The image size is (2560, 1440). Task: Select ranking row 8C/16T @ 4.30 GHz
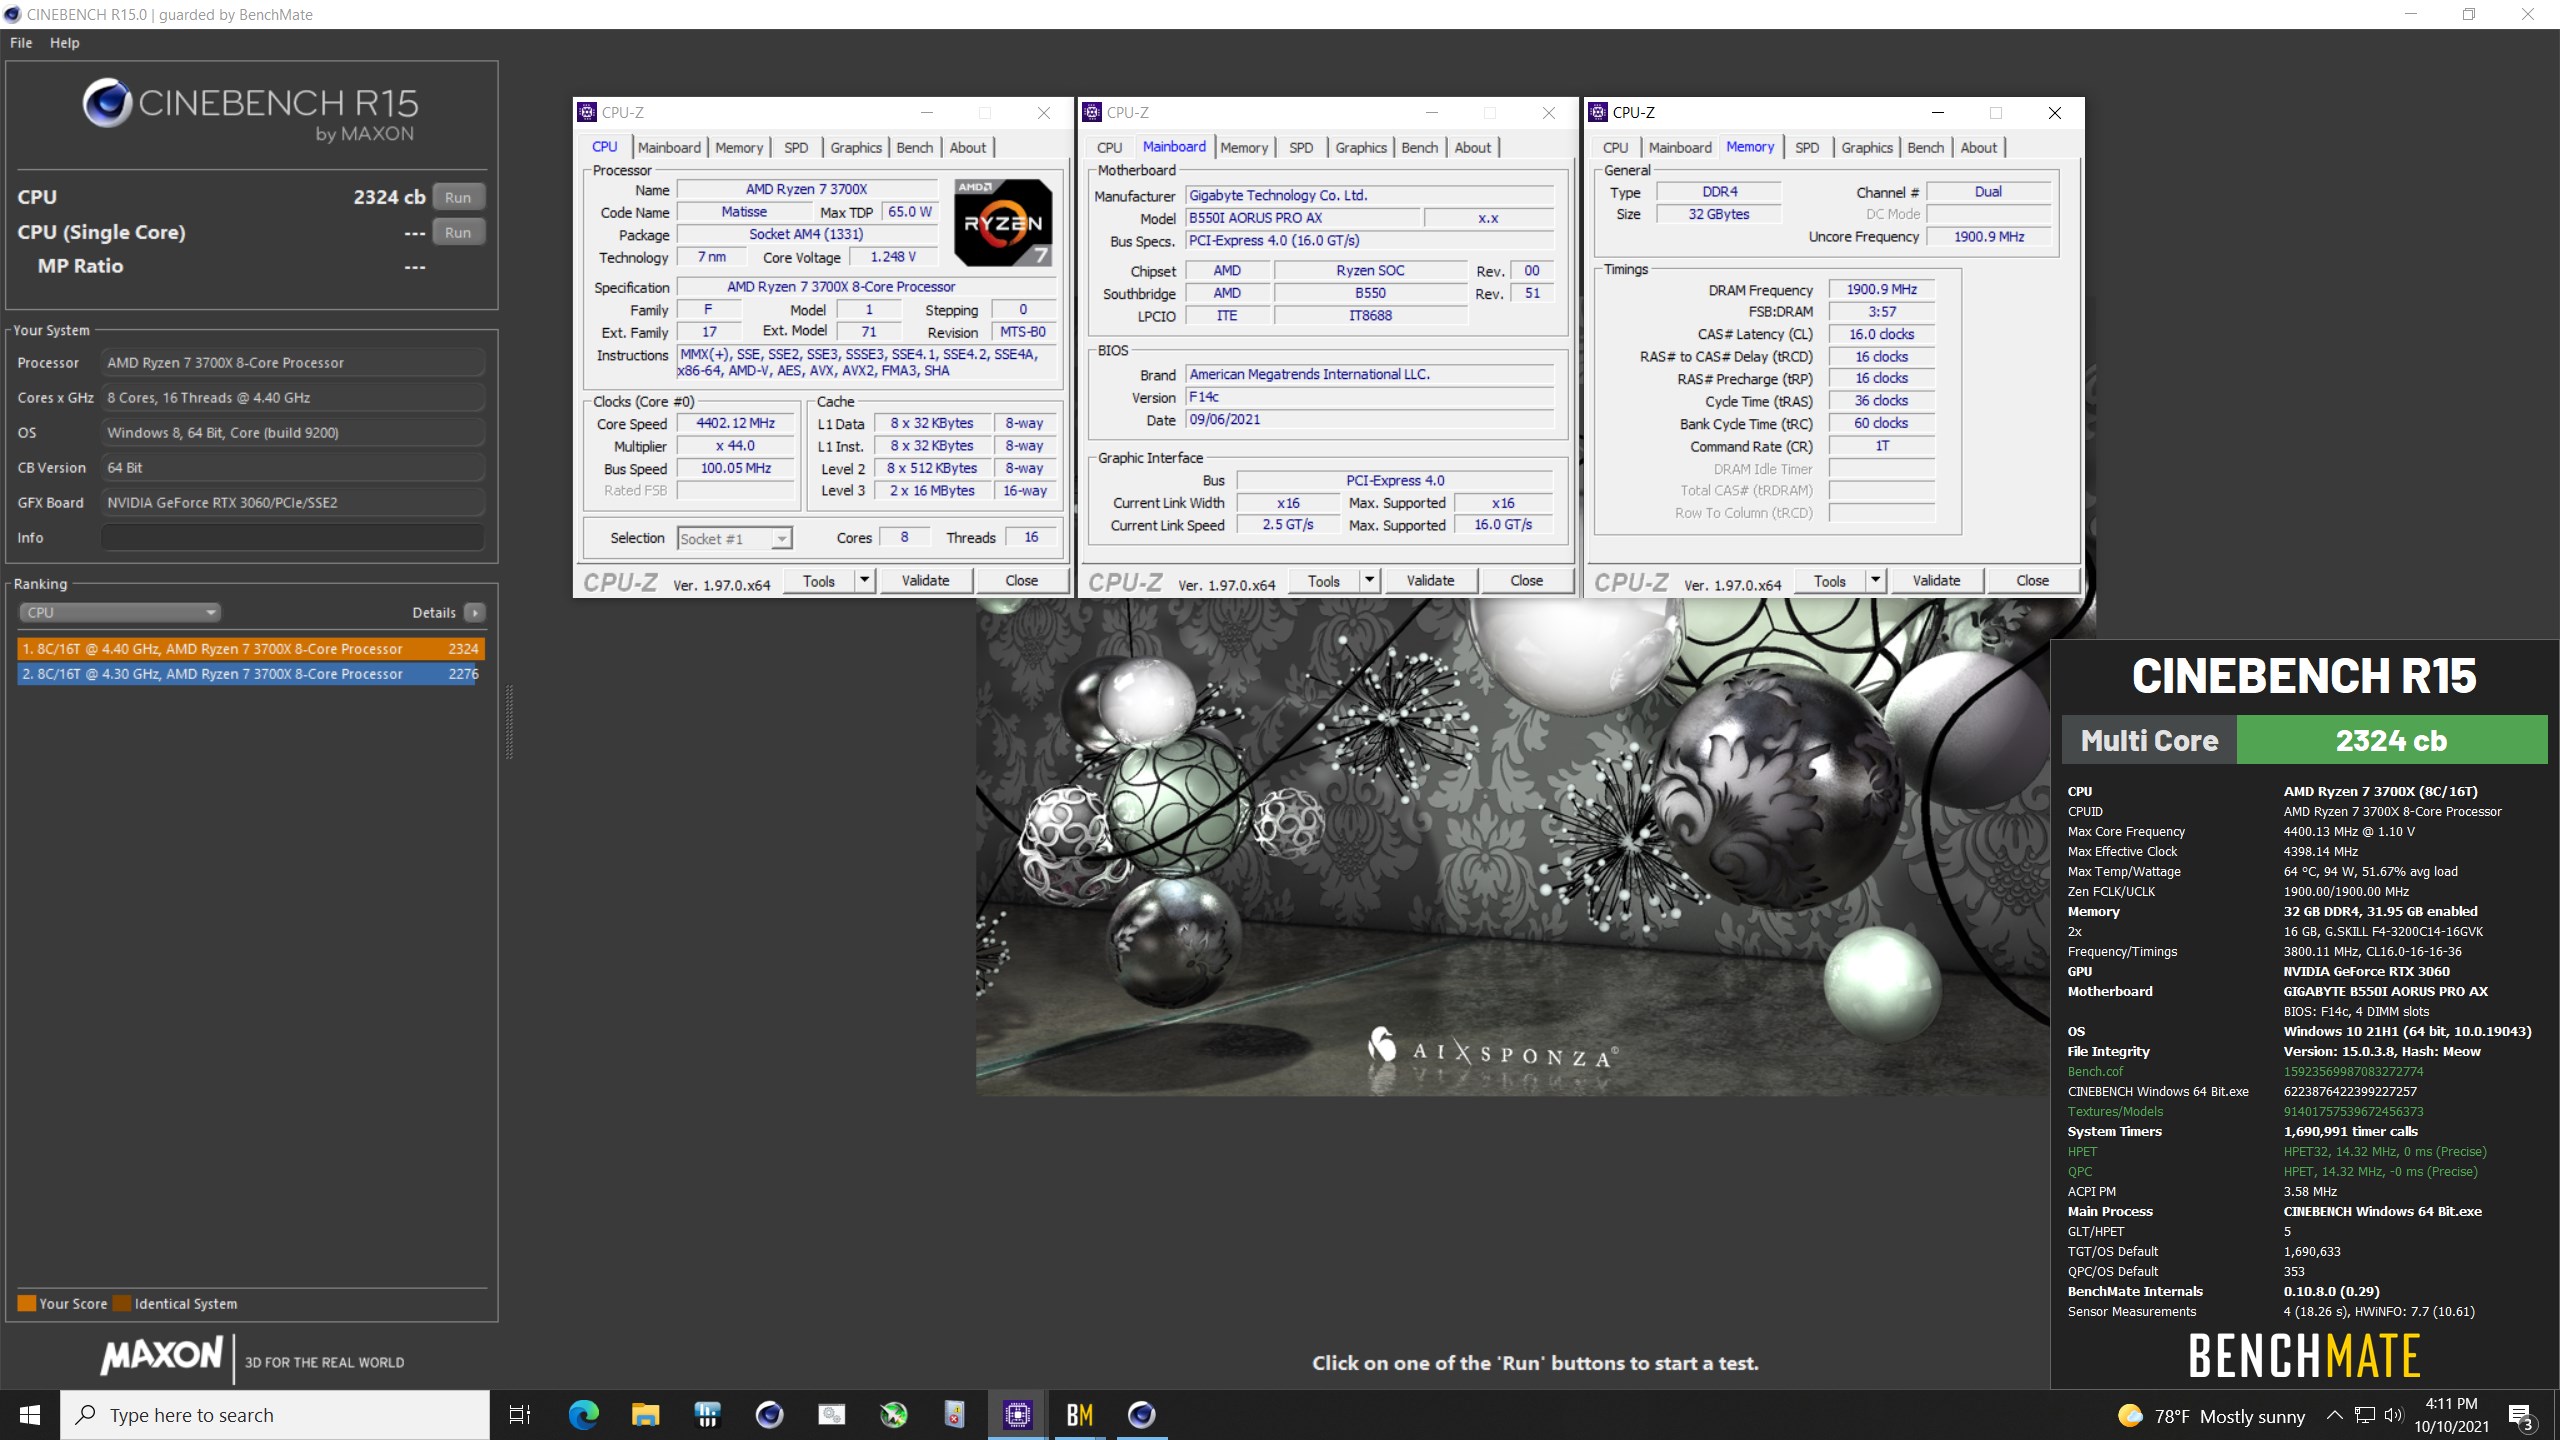click(251, 674)
